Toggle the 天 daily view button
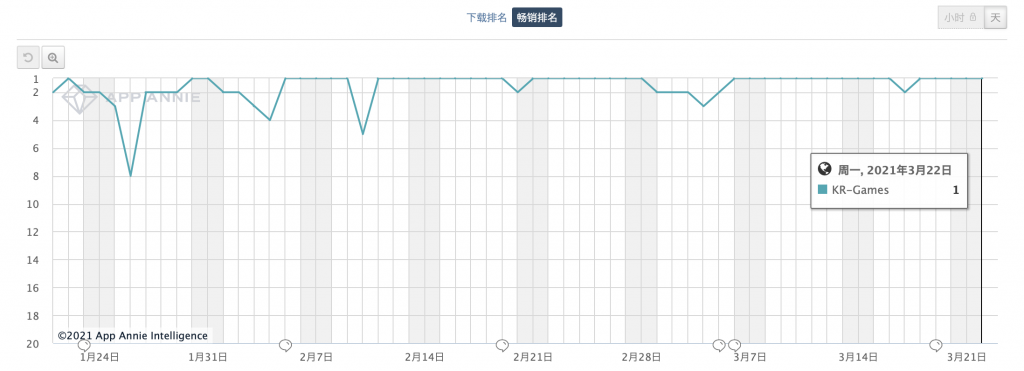The height and width of the screenshot is (371, 1024). coord(995,18)
